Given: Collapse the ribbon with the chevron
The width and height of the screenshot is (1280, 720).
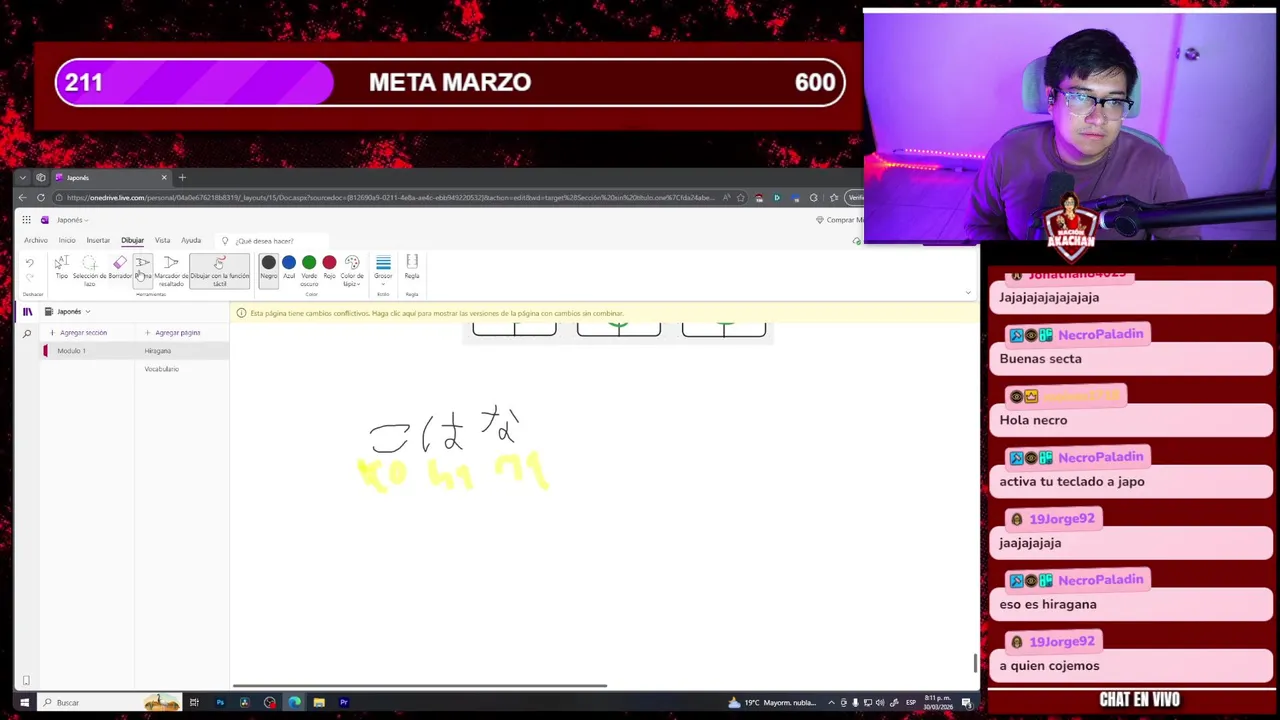Looking at the screenshot, I should click(x=967, y=293).
